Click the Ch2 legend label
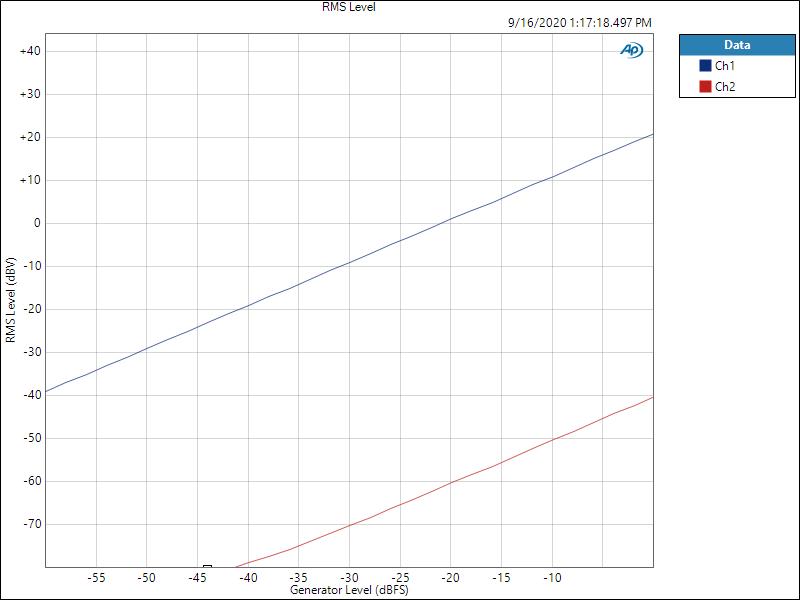 (x=725, y=87)
